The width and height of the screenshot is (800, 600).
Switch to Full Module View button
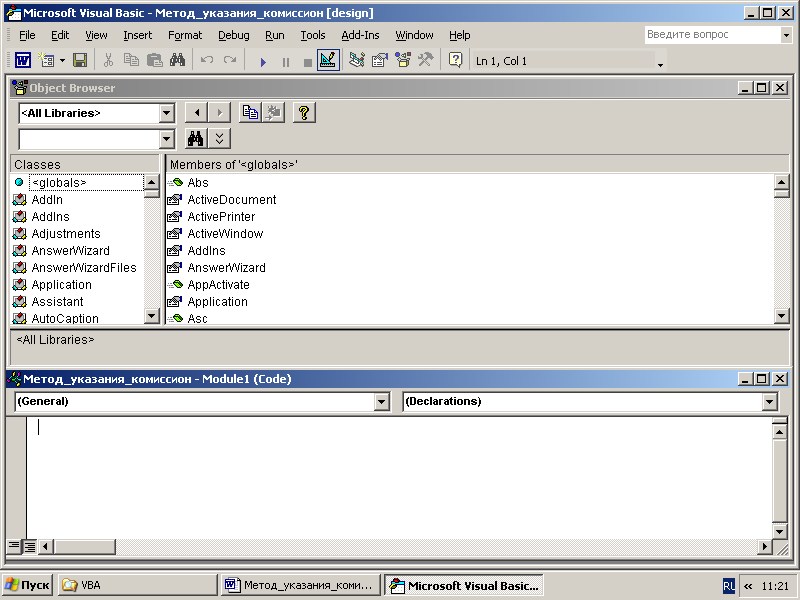[x=30, y=546]
